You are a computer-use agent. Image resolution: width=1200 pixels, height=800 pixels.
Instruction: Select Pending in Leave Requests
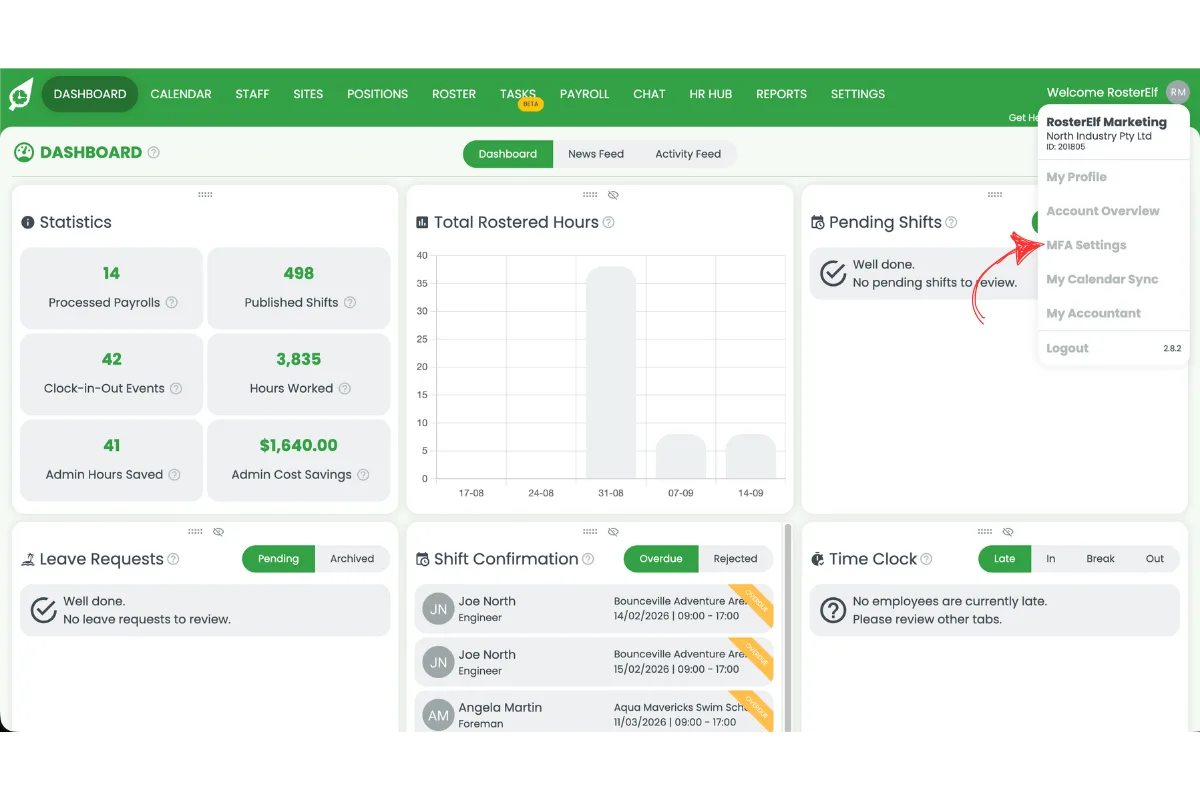coord(278,559)
